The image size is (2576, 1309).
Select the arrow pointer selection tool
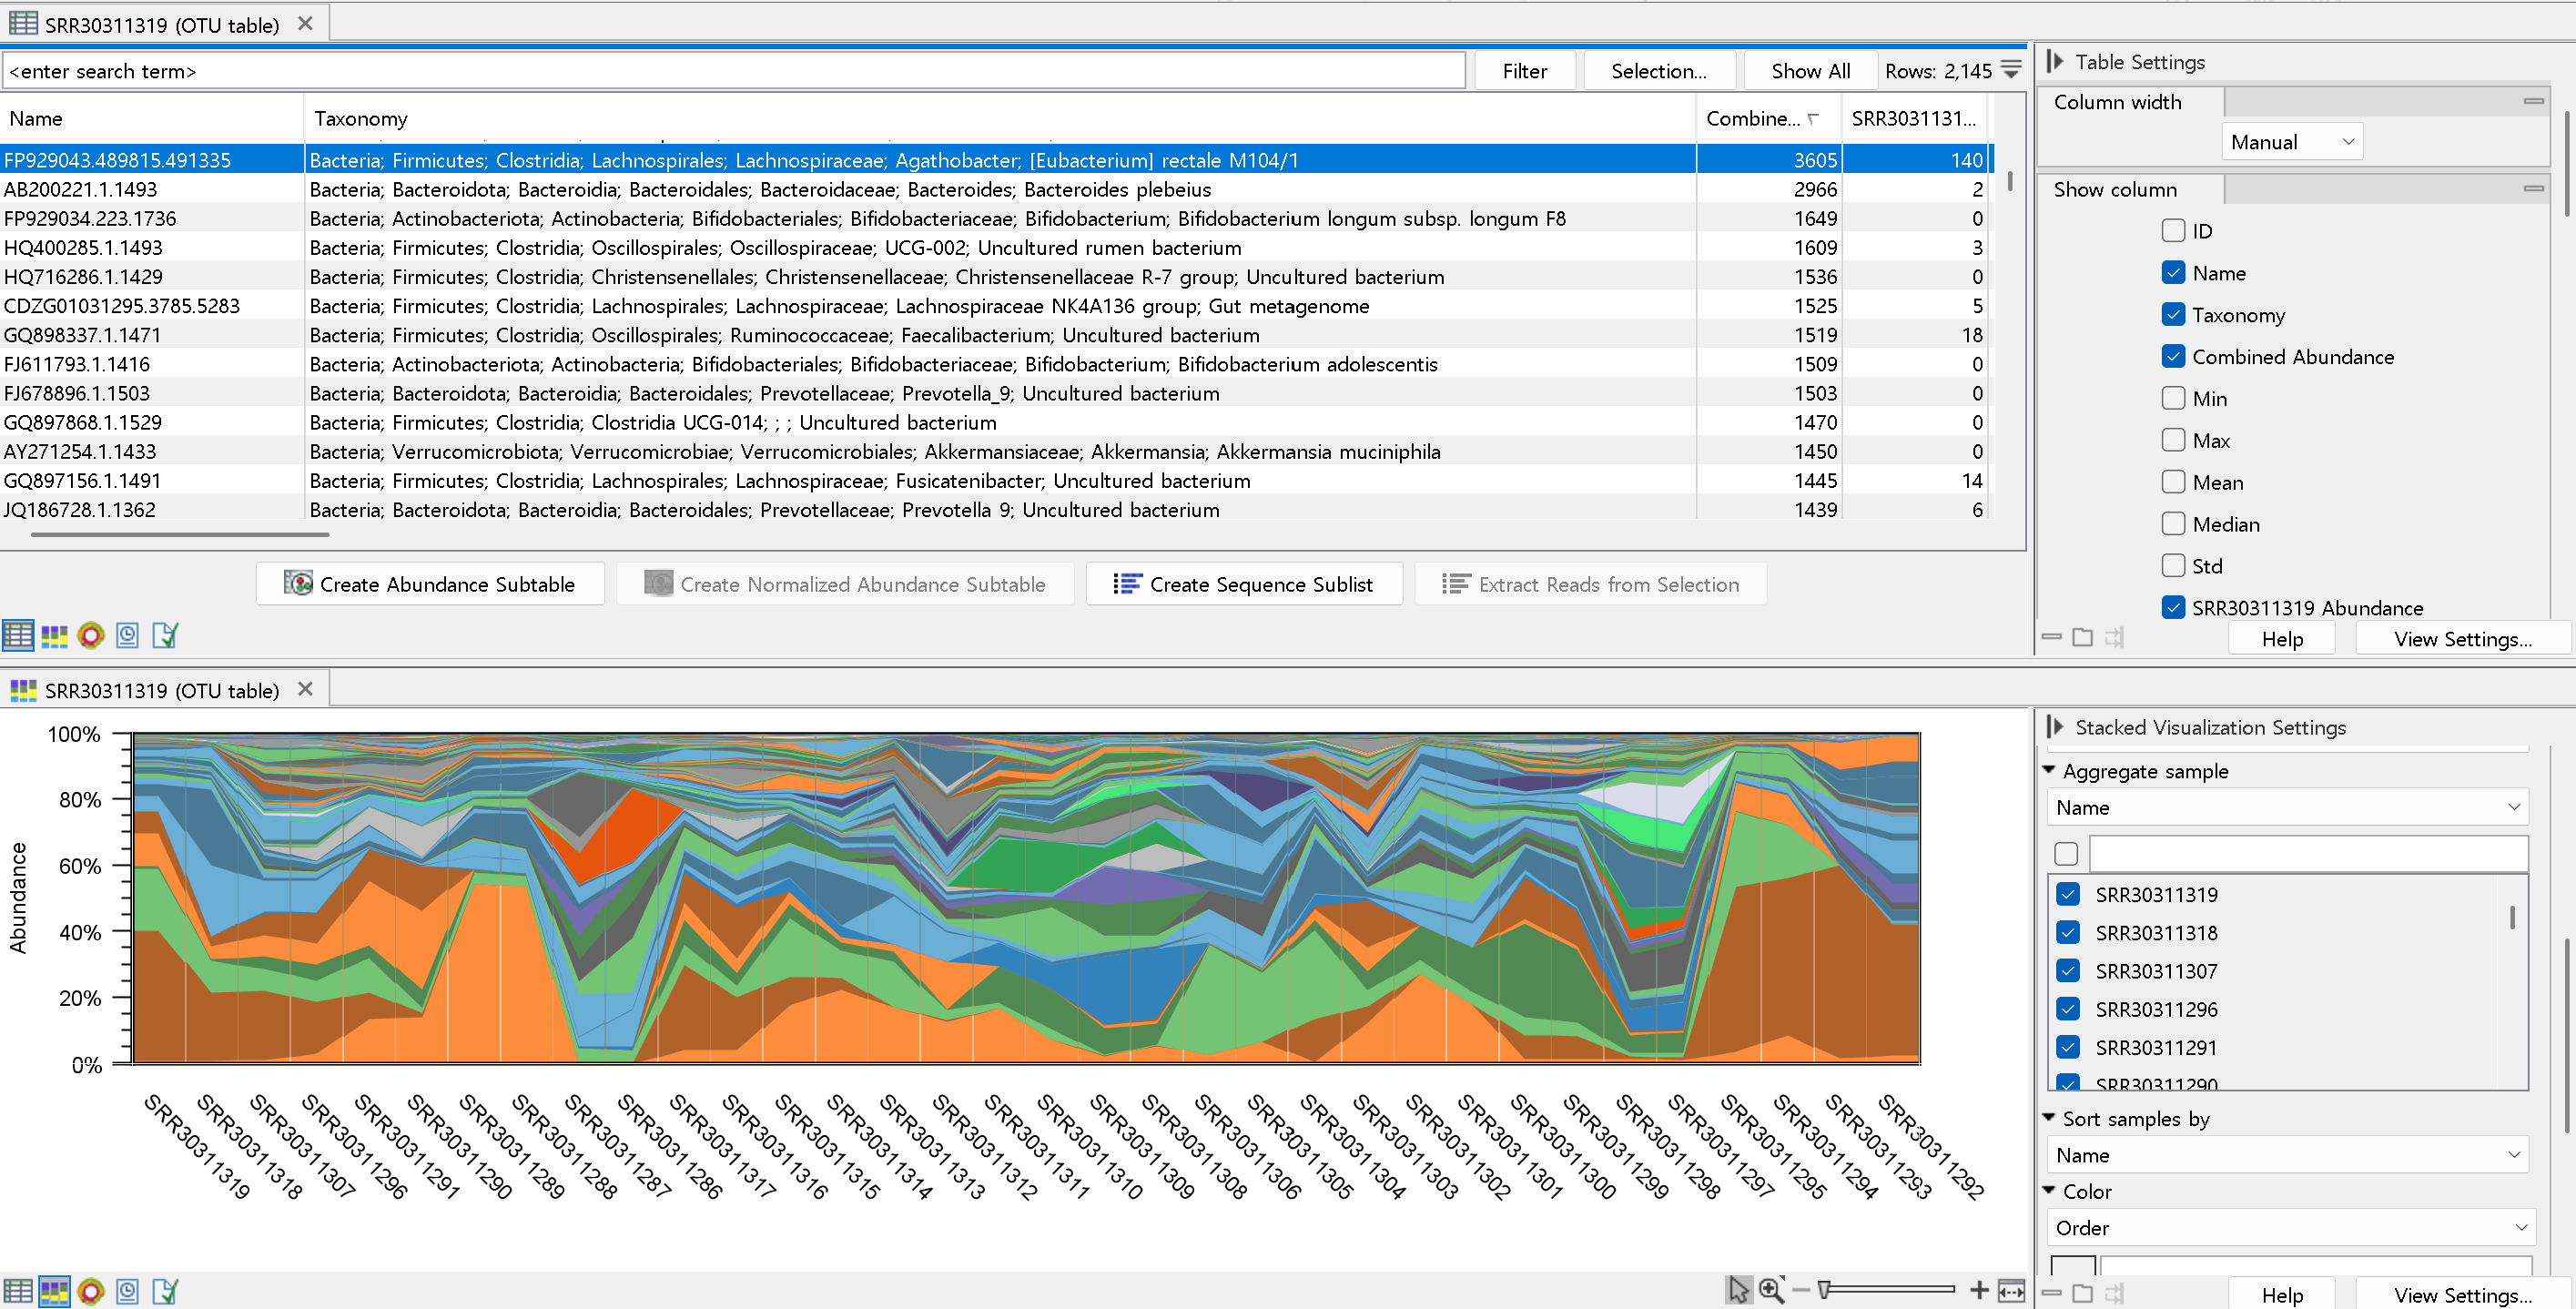point(1739,1290)
